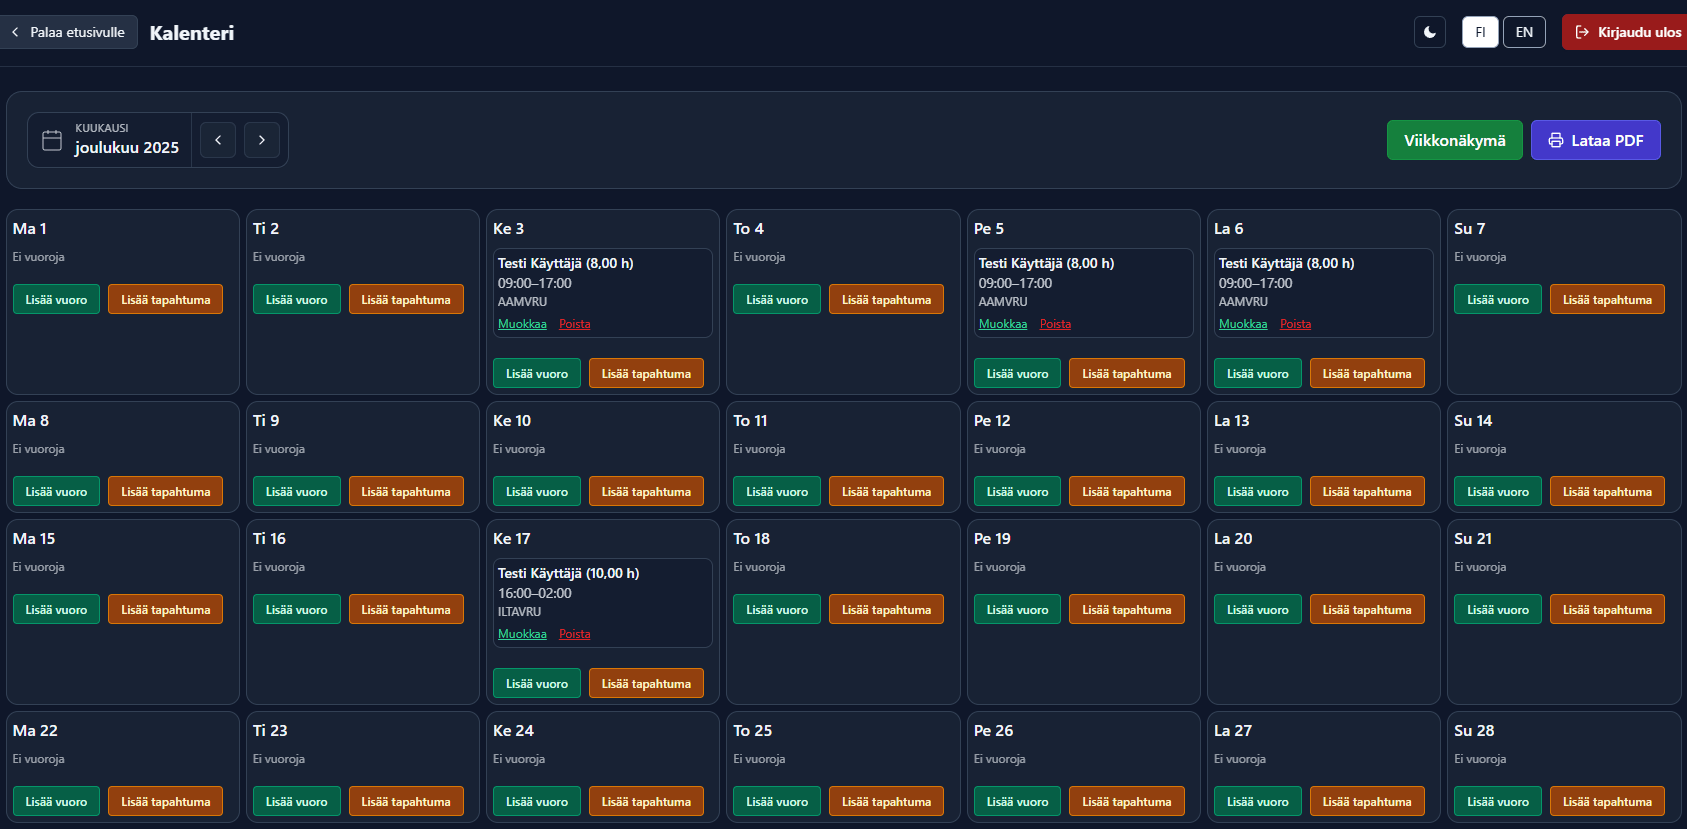Click Poista on the Pe 5 shift
1687x829 pixels.
pyautogui.click(x=1055, y=324)
